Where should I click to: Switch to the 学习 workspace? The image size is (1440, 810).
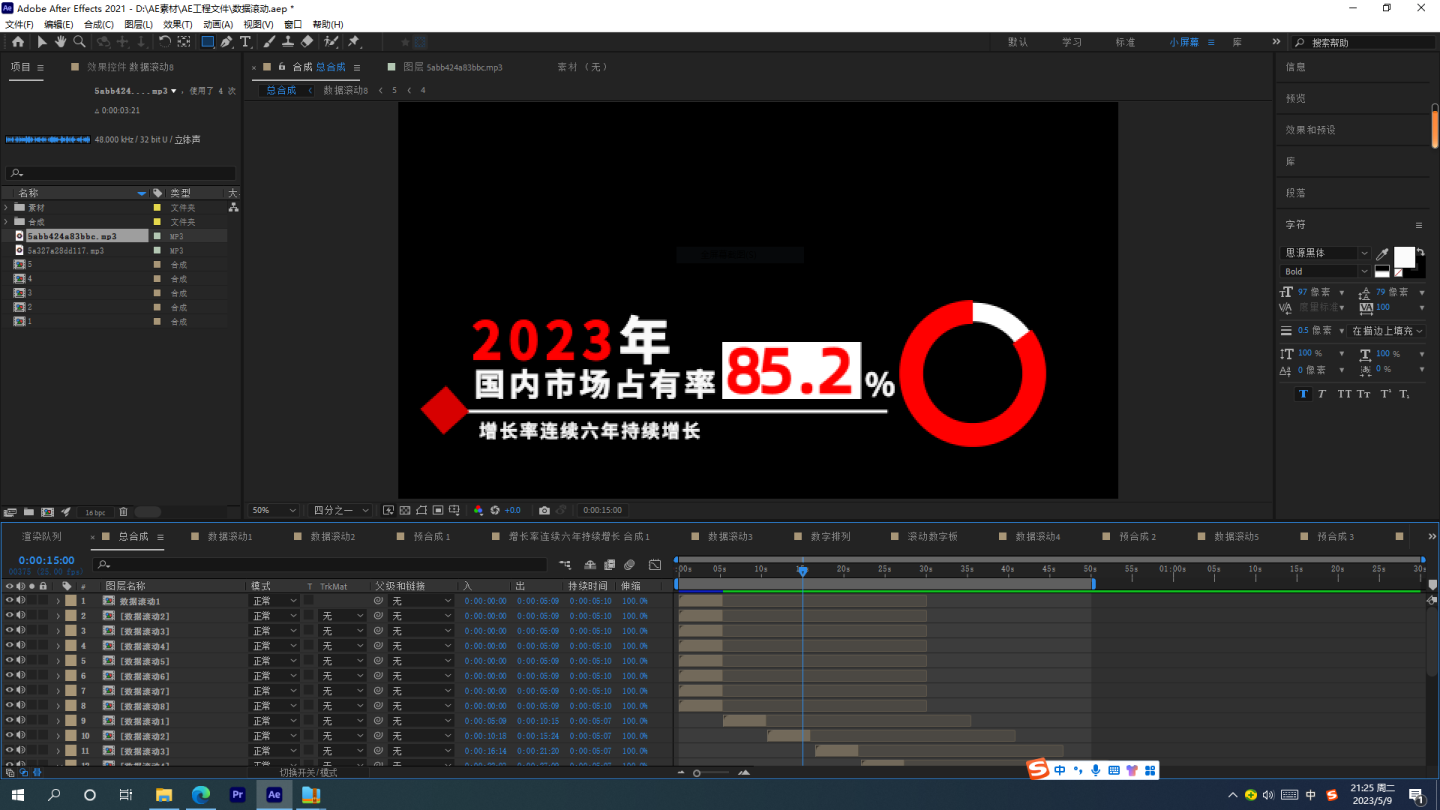tap(1072, 42)
